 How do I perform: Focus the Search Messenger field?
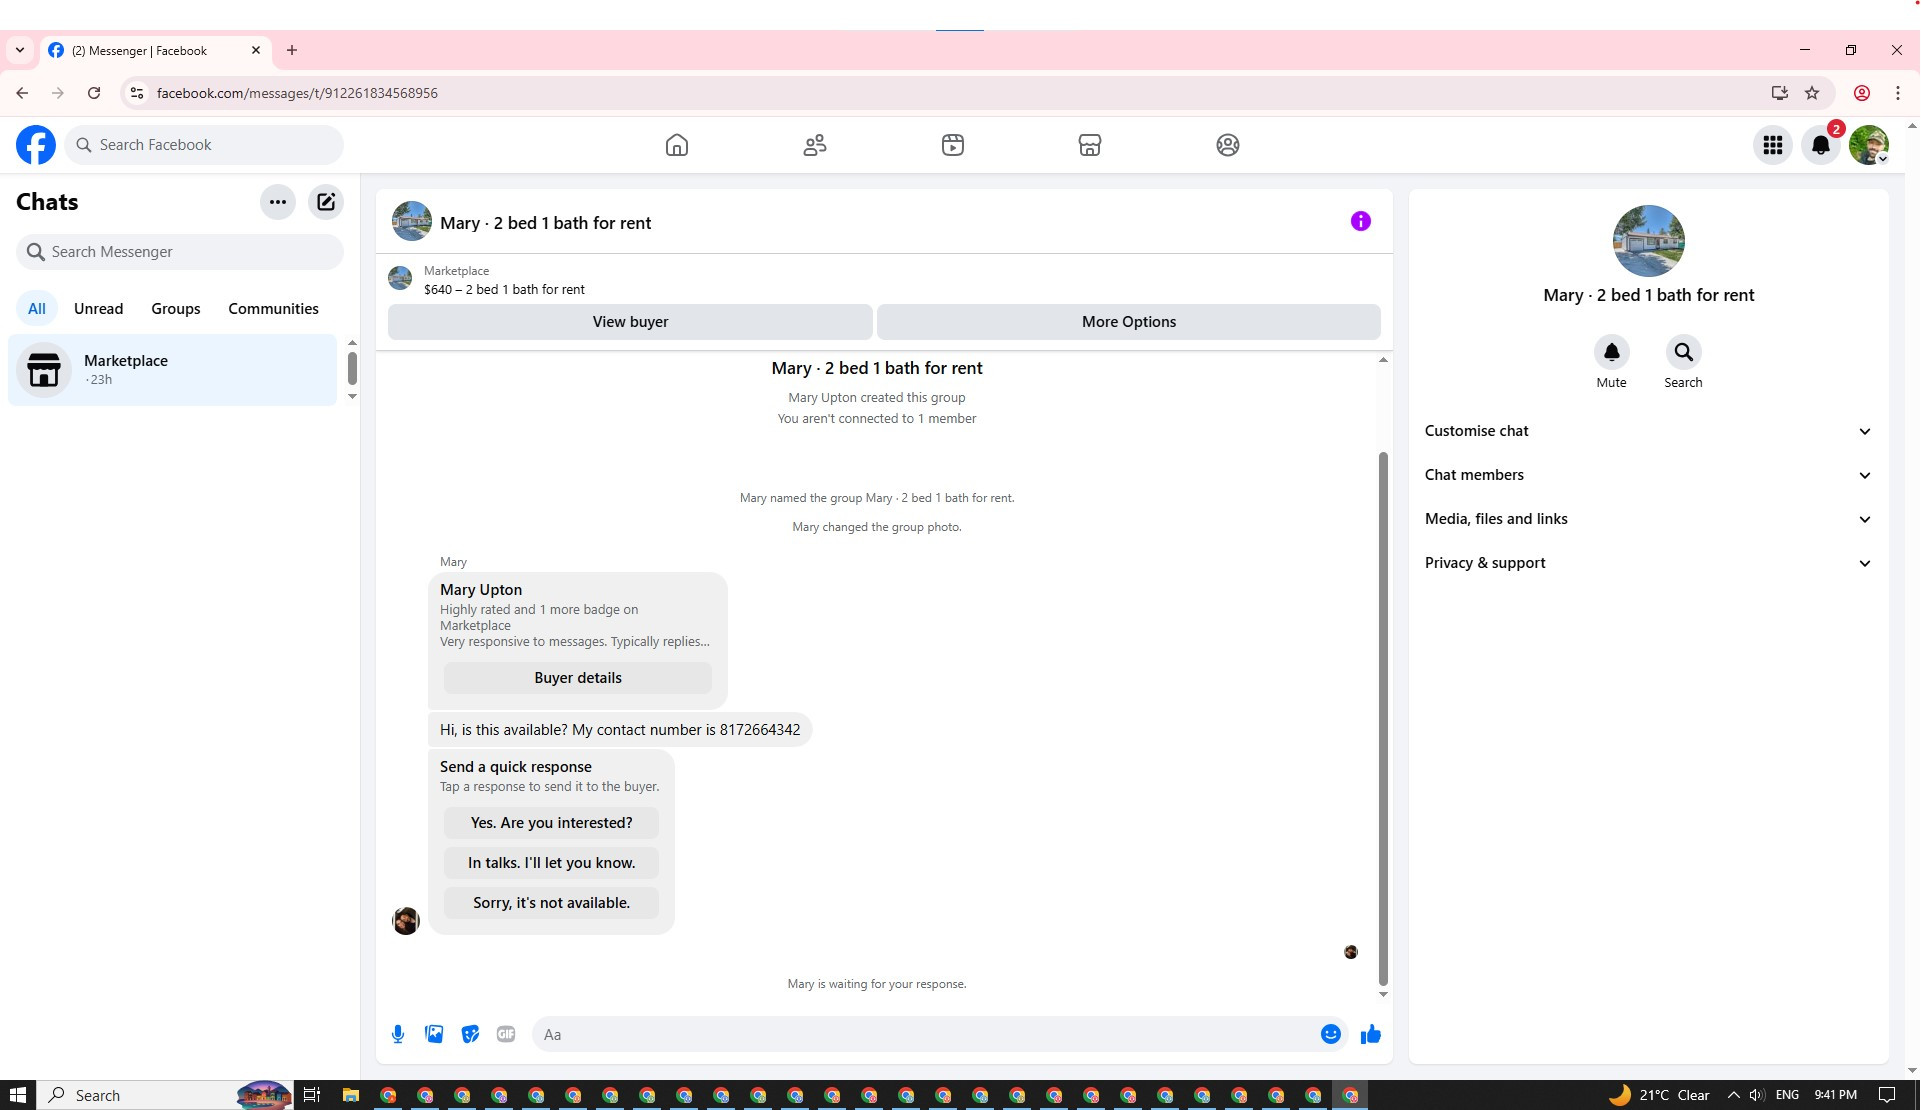(180, 252)
